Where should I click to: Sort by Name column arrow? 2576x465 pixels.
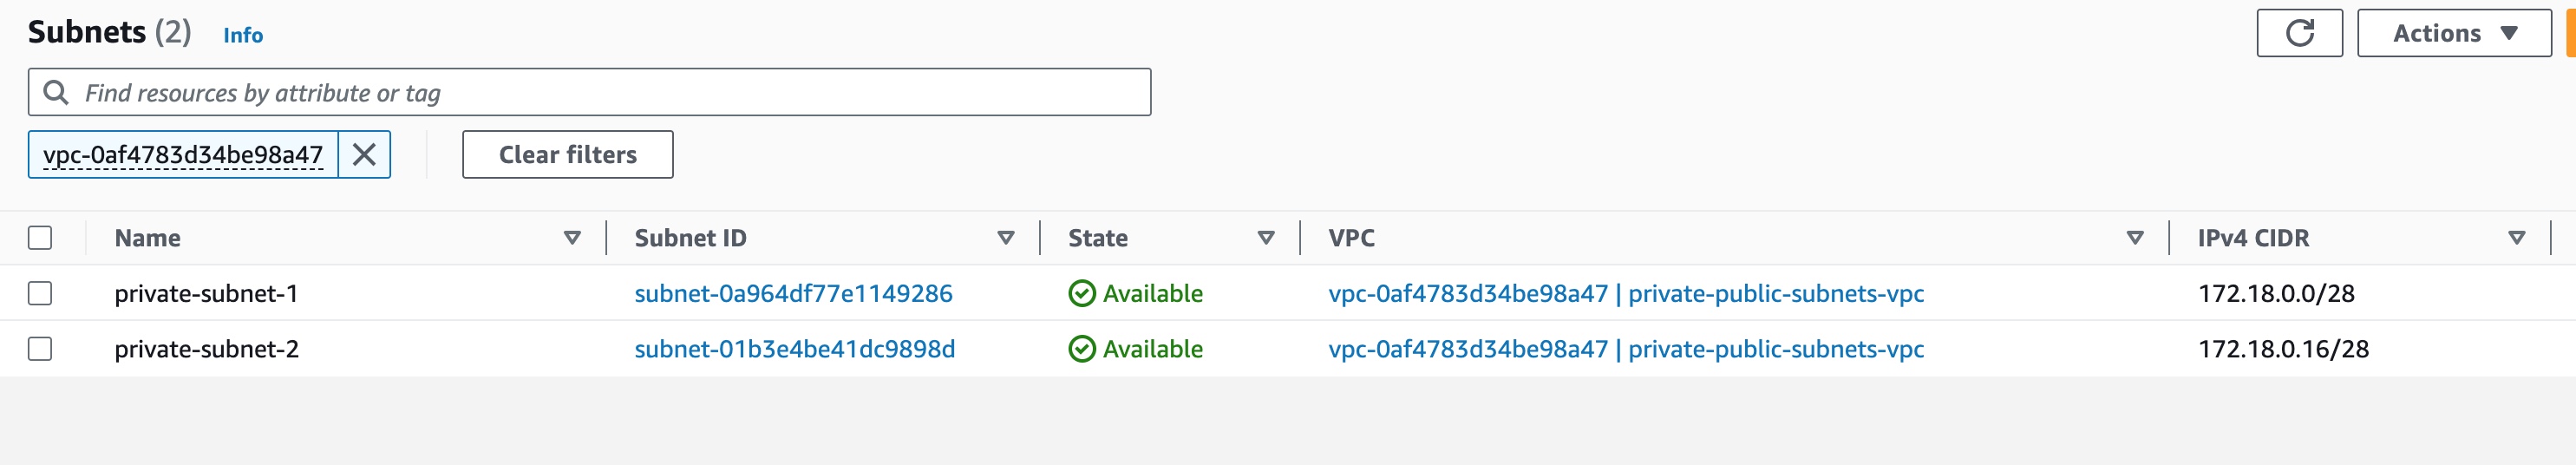coord(572,238)
